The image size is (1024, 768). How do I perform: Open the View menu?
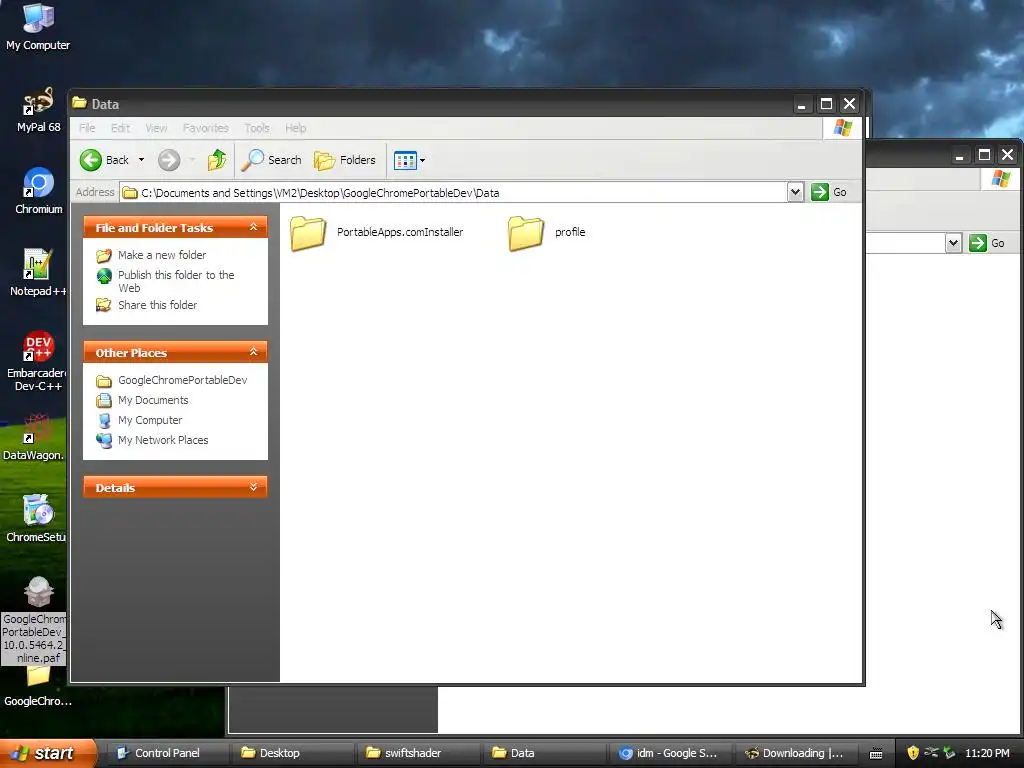[x=156, y=128]
